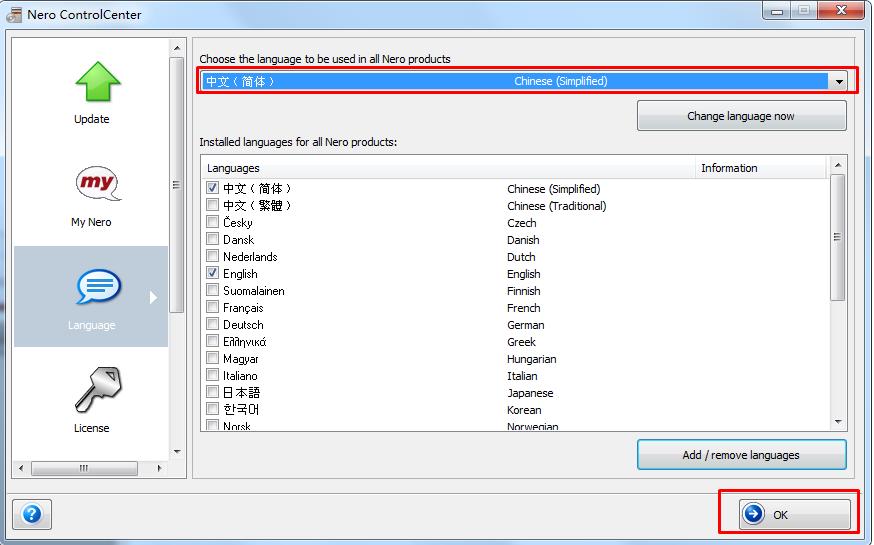874x545 pixels.
Task: Click the My Nero label
Action: (x=91, y=222)
